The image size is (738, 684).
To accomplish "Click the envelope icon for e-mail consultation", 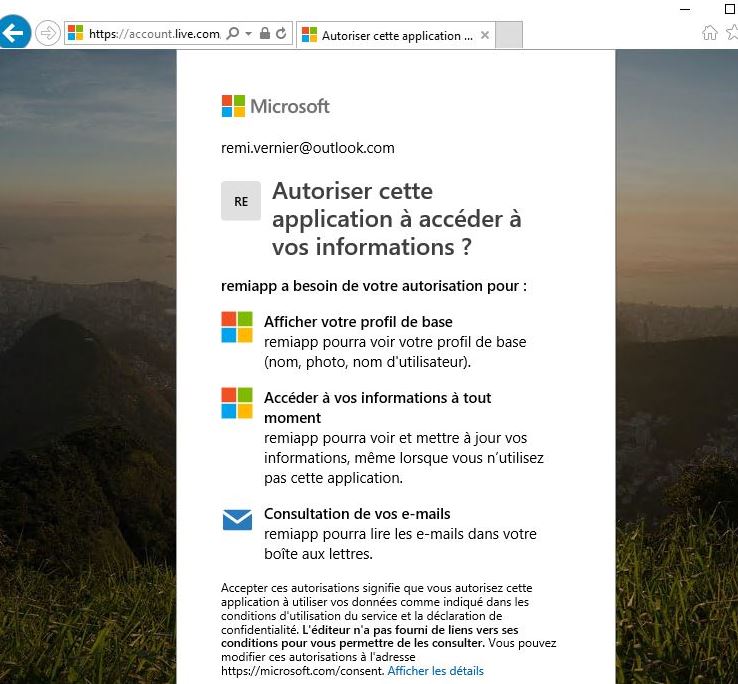I will 237,520.
